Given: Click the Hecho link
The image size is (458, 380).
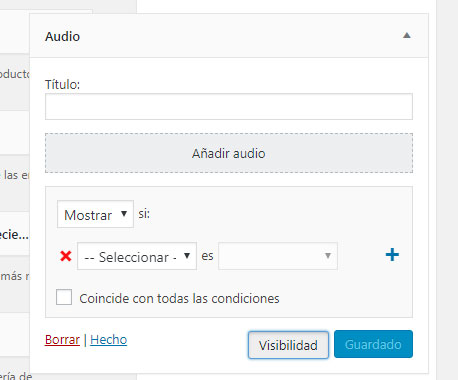Looking at the screenshot, I should [108, 340].
